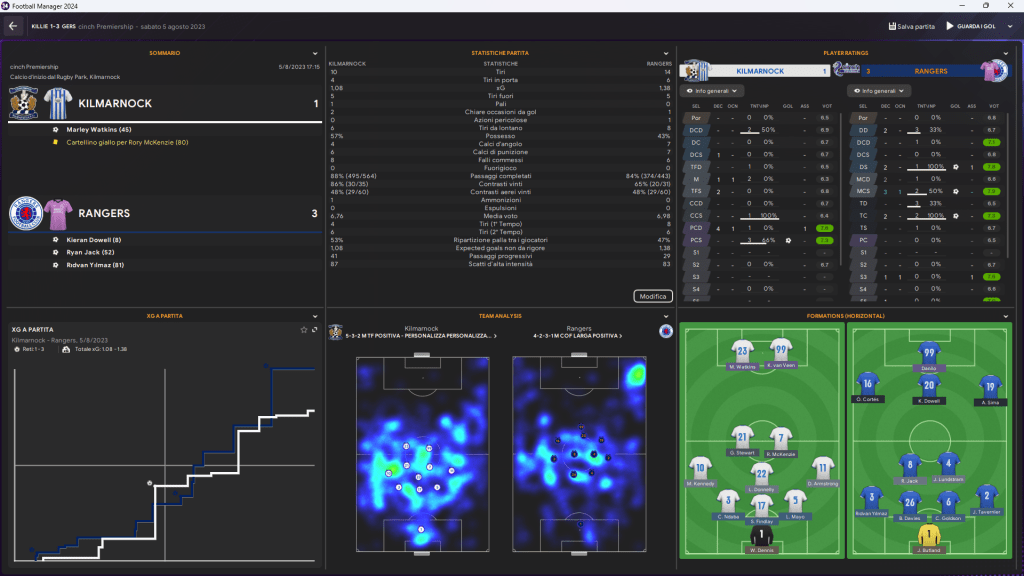This screenshot has width=1024, height=576.
Task: Select the VOT column header for Kilmarnock
Action: [x=826, y=105]
